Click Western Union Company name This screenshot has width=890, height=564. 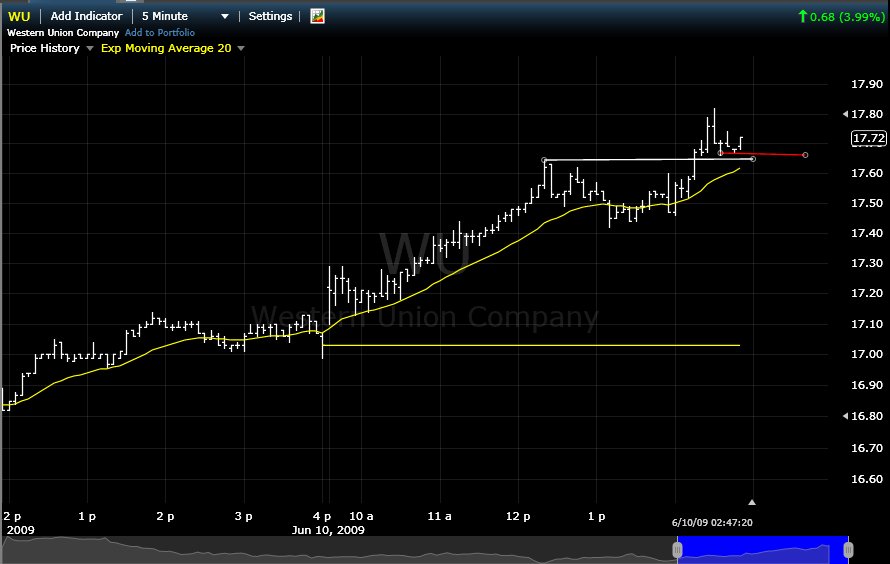pos(63,33)
